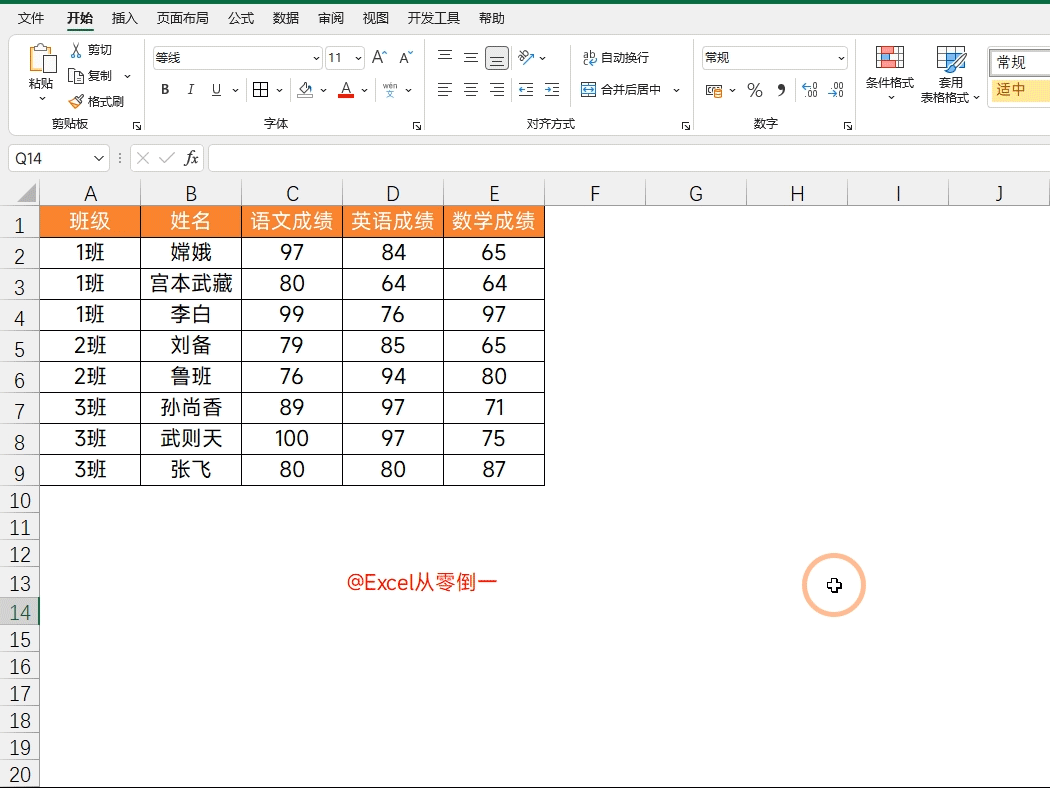Expand merge options arrow
The image size is (1050, 788).
(x=676, y=90)
